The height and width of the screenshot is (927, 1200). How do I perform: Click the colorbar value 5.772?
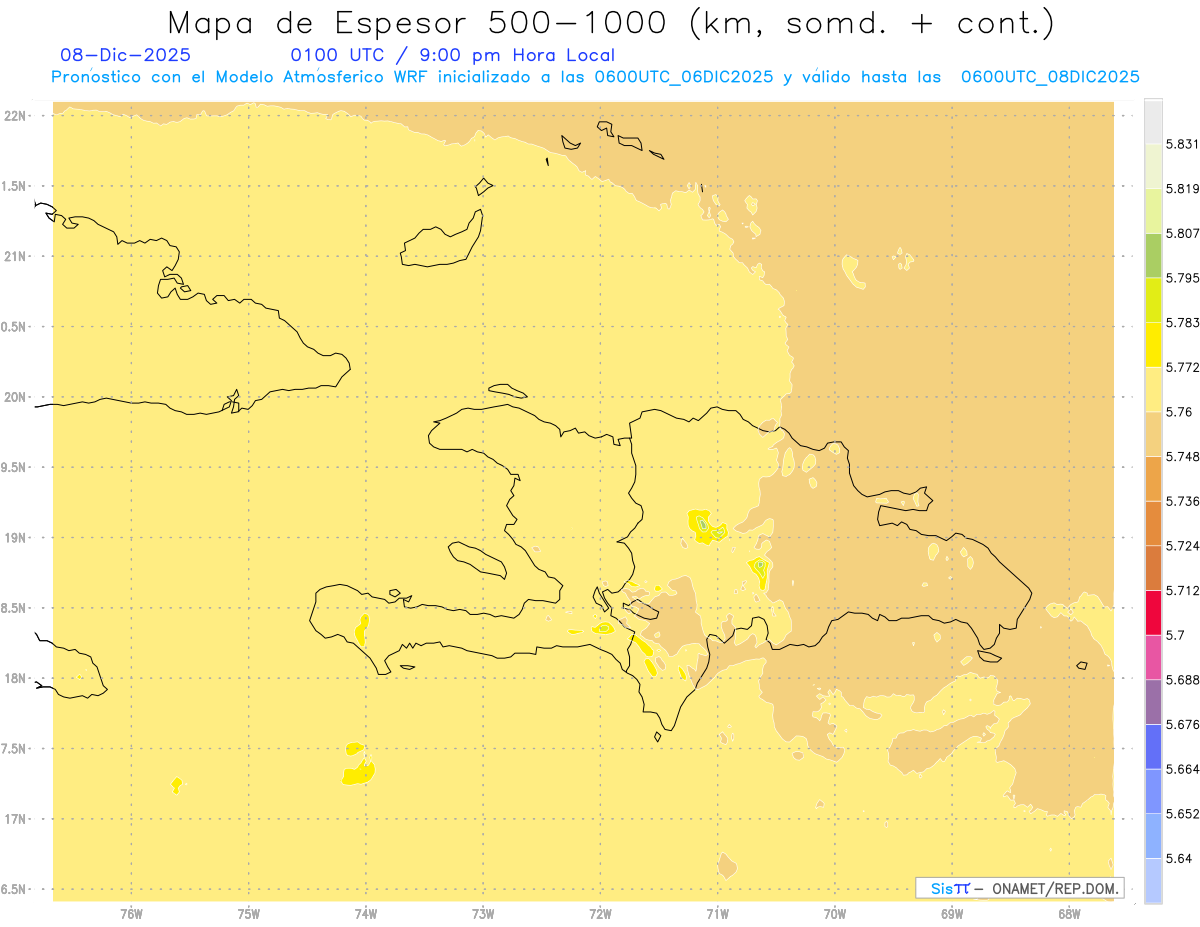pos(1182,367)
